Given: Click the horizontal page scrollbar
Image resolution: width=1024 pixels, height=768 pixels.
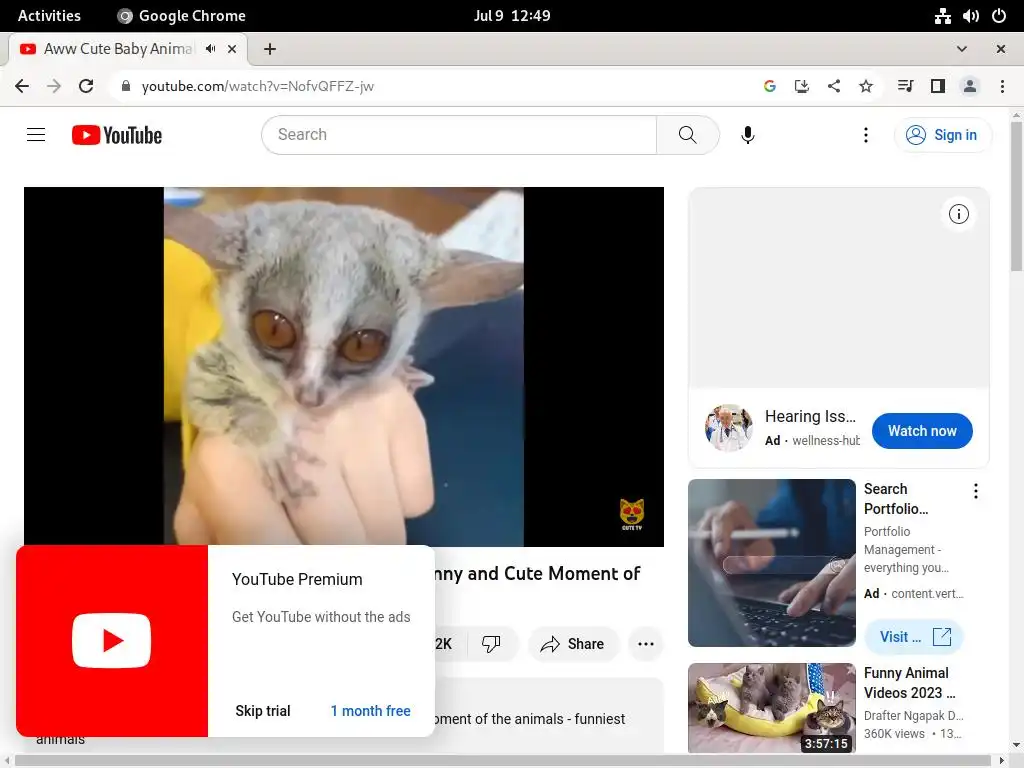Looking at the screenshot, I should pyautogui.click(x=505, y=761).
